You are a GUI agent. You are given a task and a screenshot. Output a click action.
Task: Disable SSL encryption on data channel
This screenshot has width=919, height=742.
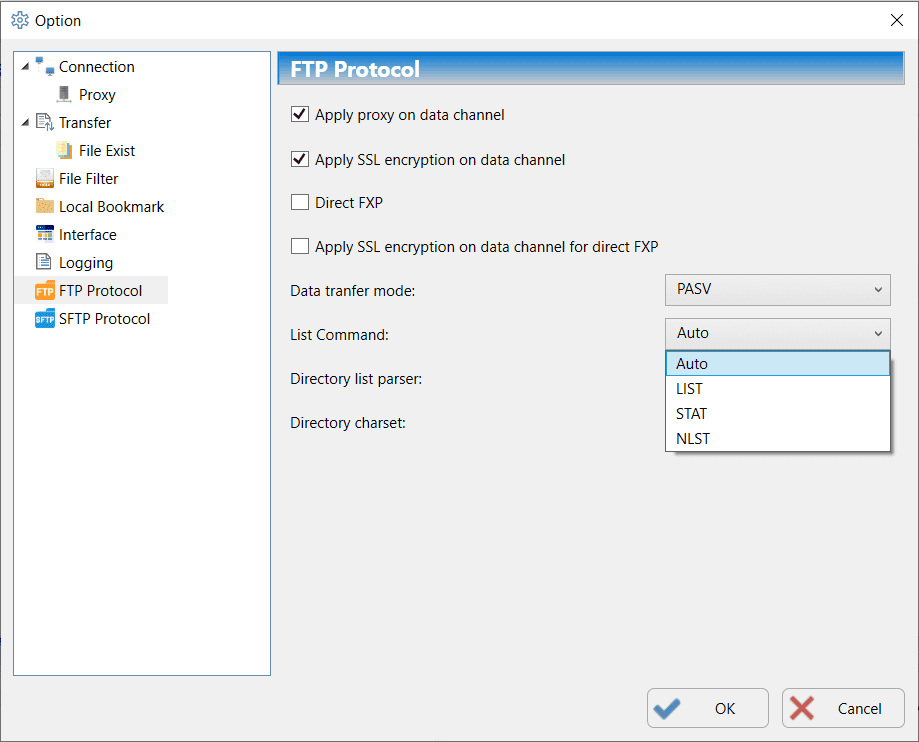pos(300,159)
